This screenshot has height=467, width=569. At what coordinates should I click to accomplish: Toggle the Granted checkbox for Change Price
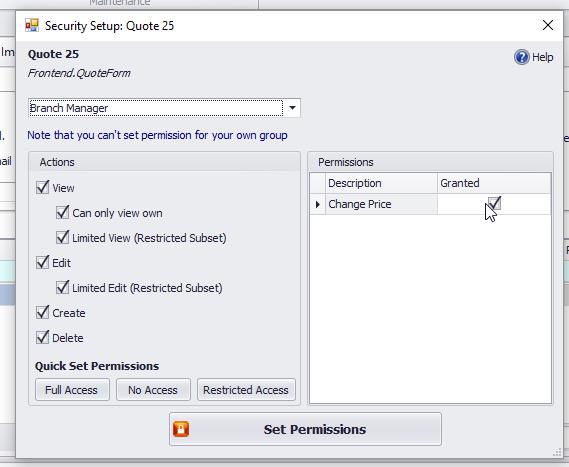pyautogui.click(x=494, y=203)
